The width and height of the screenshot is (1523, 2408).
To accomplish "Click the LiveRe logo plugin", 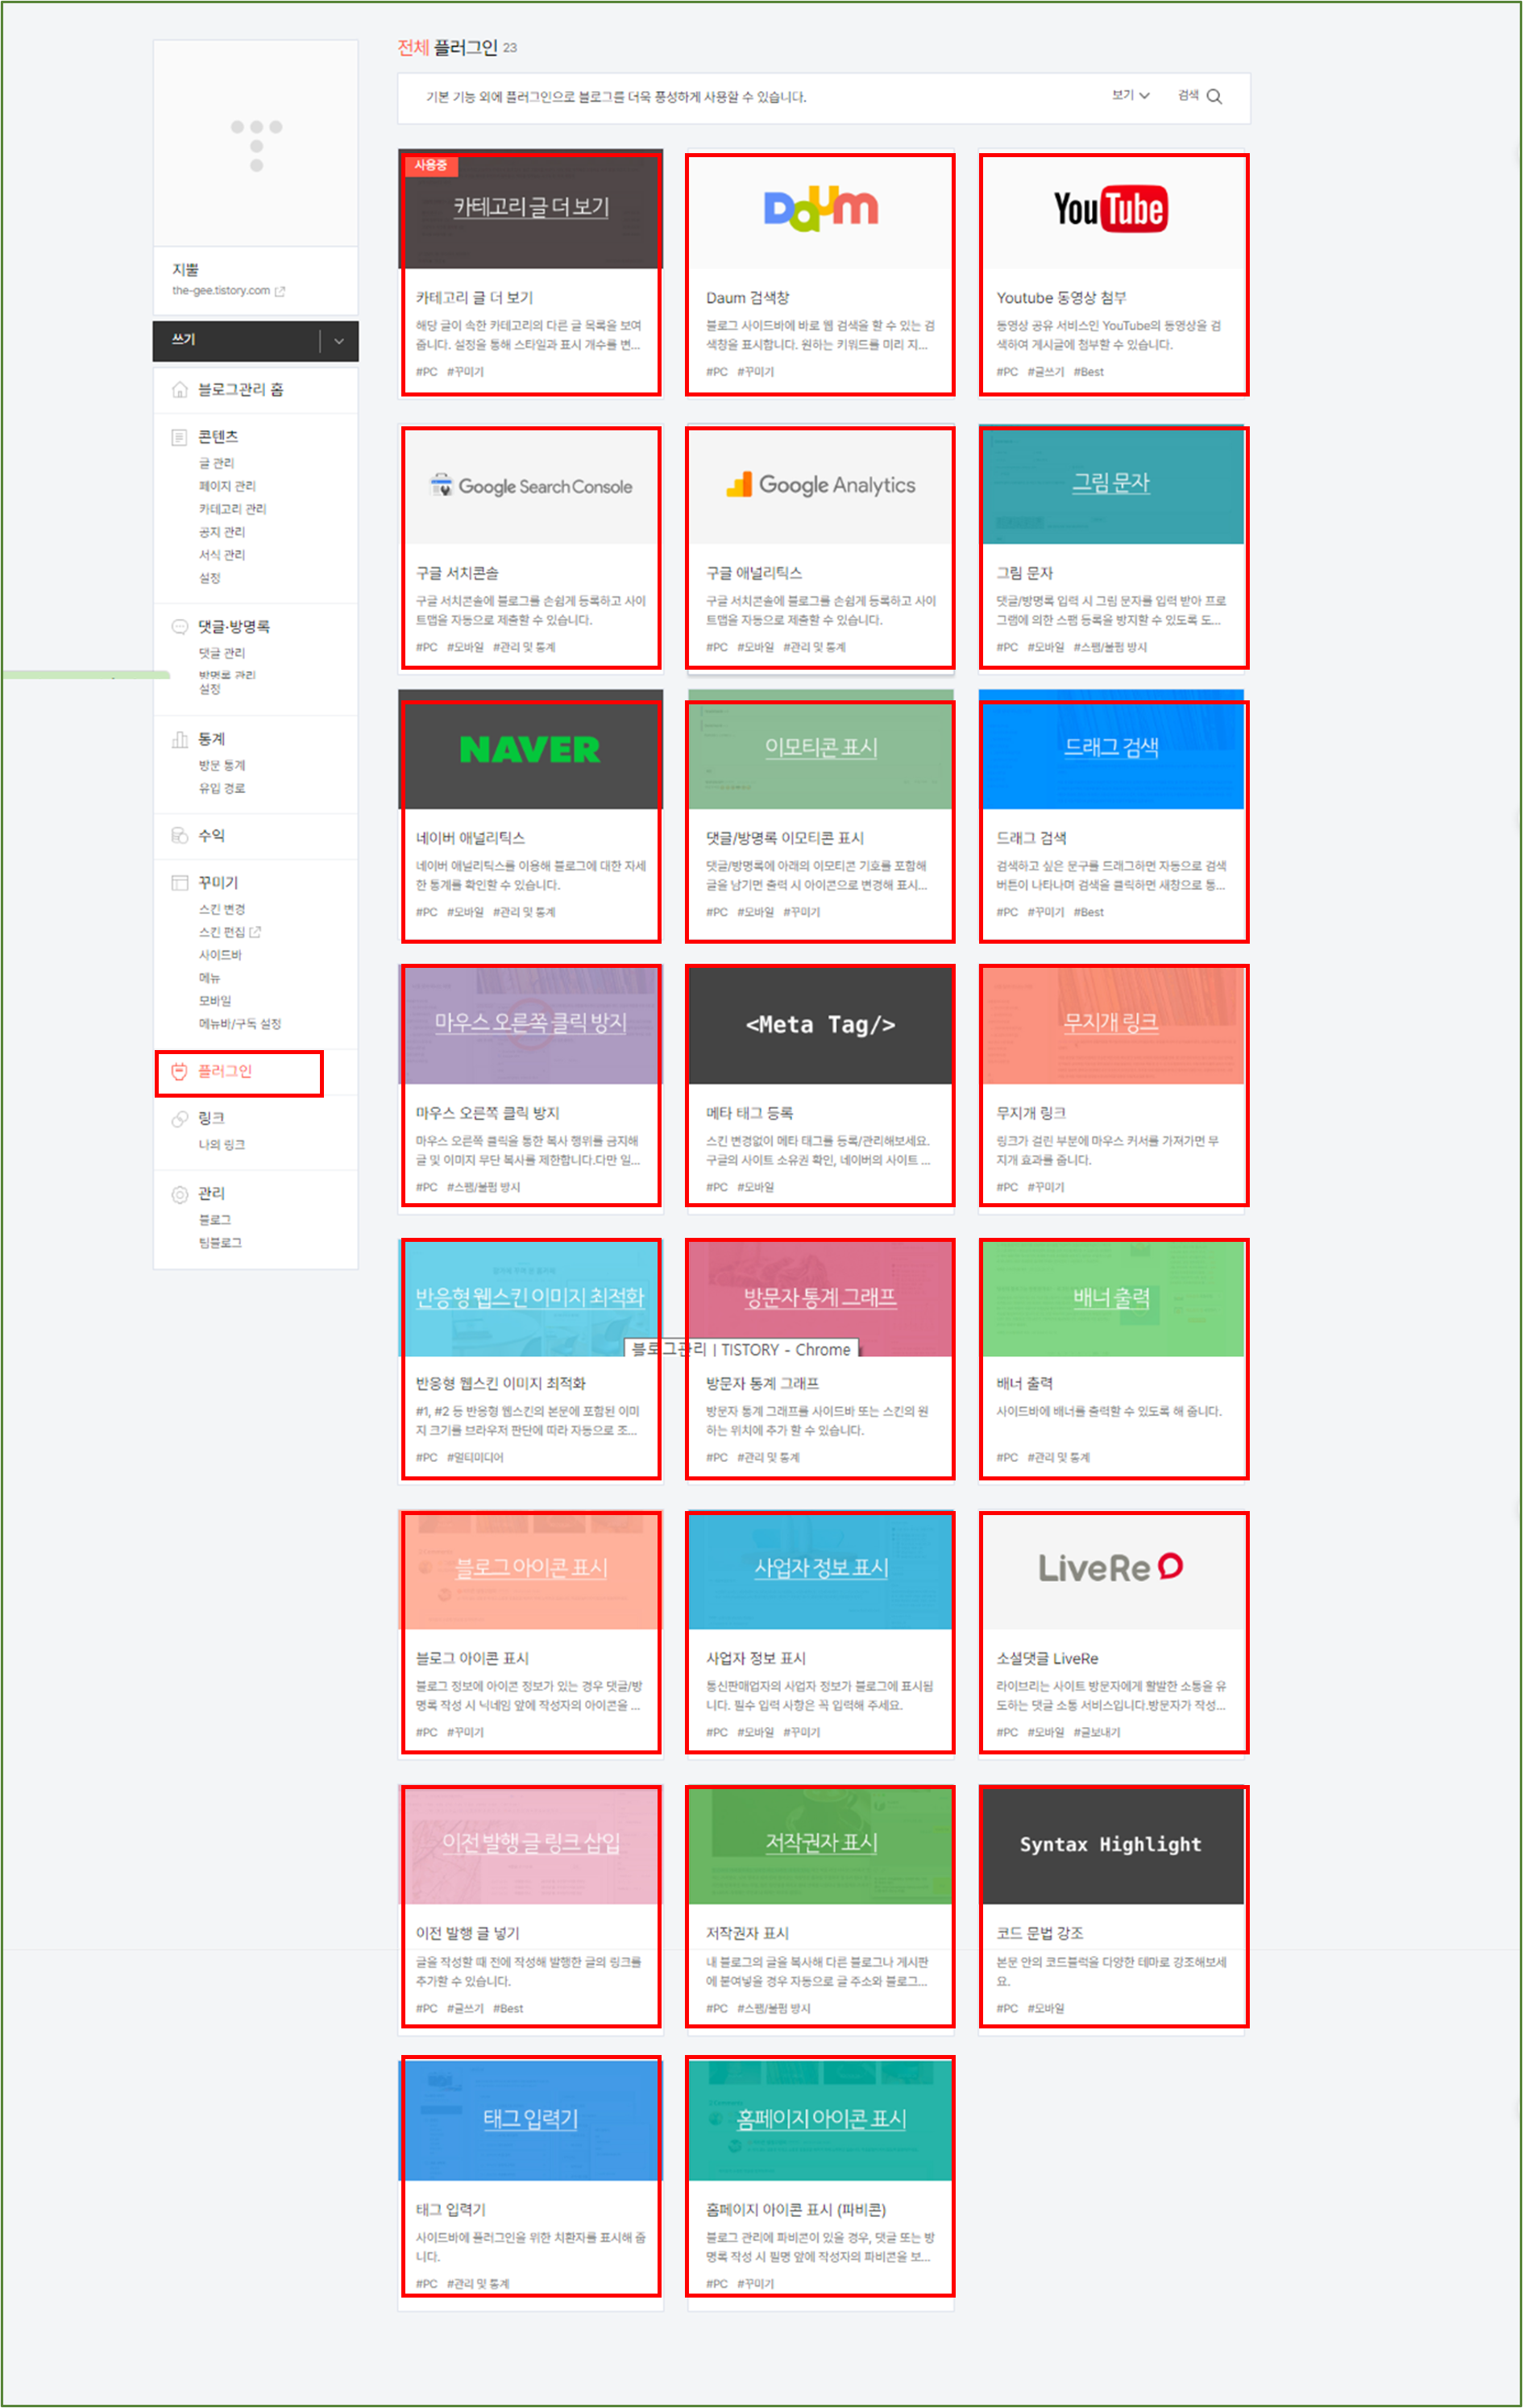I will coord(1111,1568).
